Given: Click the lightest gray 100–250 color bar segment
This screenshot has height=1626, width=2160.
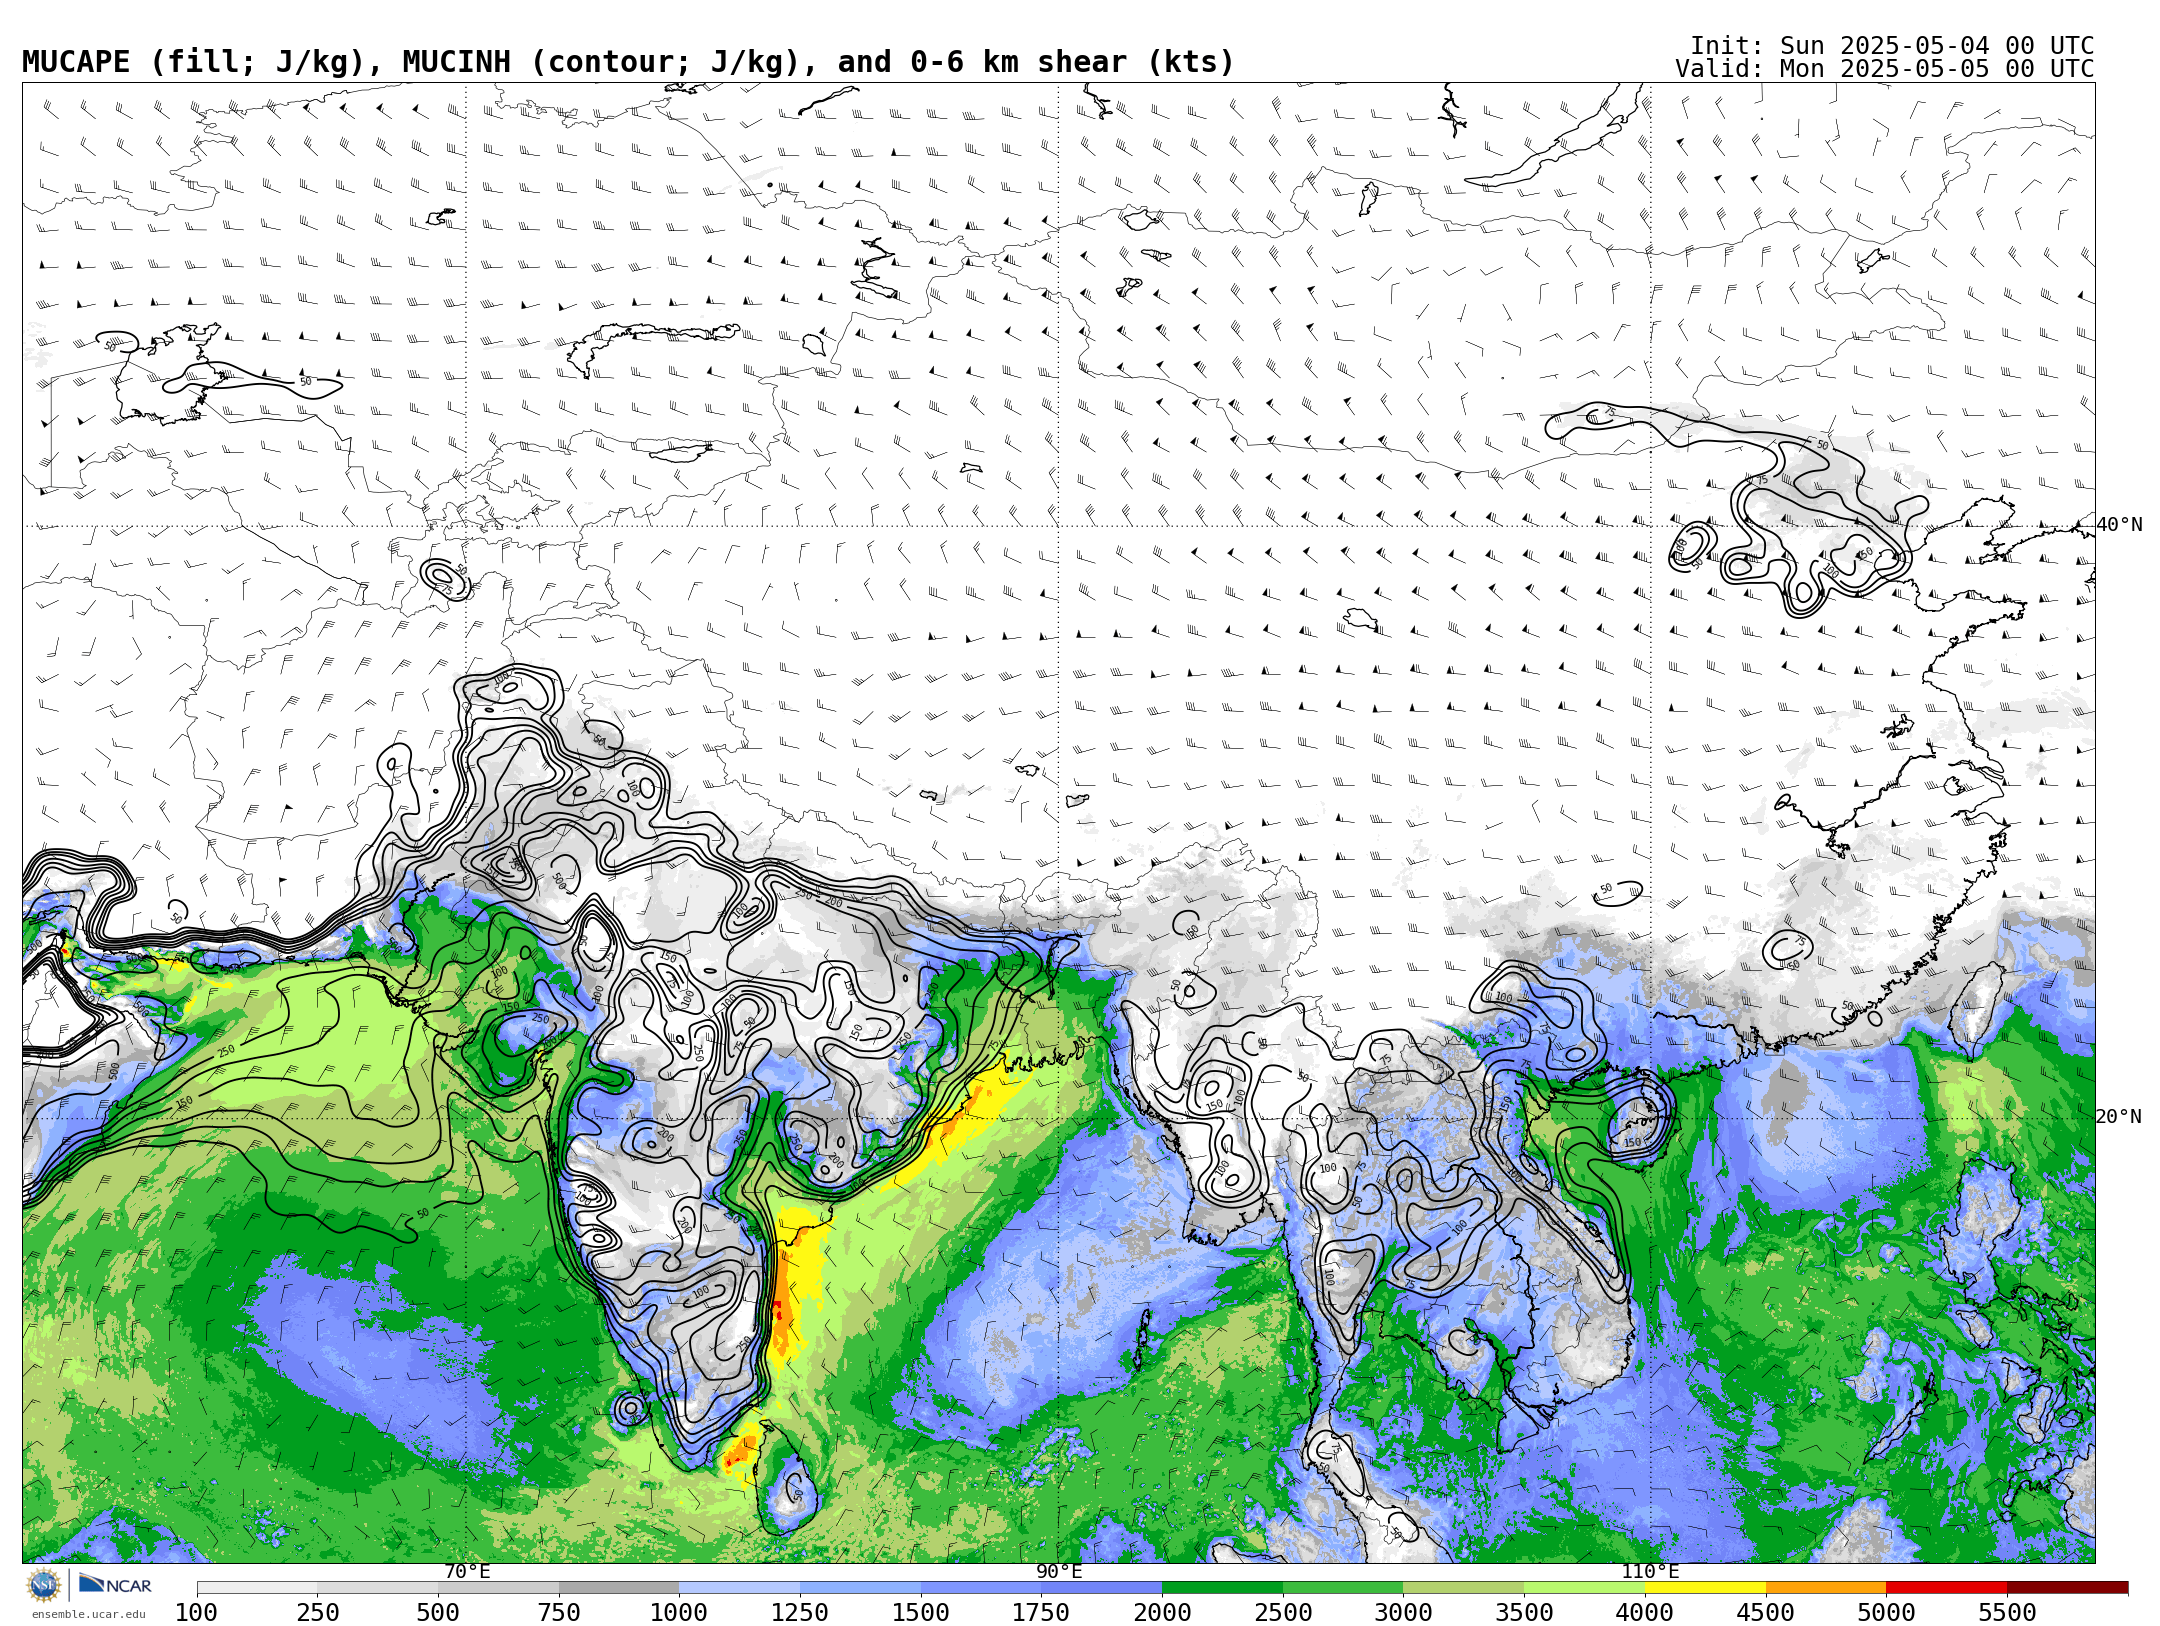Looking at the screenshot, I should coord(257,1588).
